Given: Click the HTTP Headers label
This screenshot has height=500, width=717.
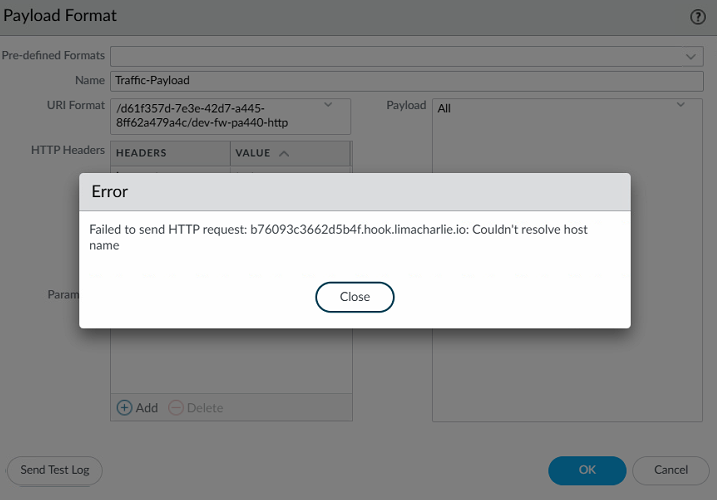Looking at the screenshot, I should (x=68, y=150).
